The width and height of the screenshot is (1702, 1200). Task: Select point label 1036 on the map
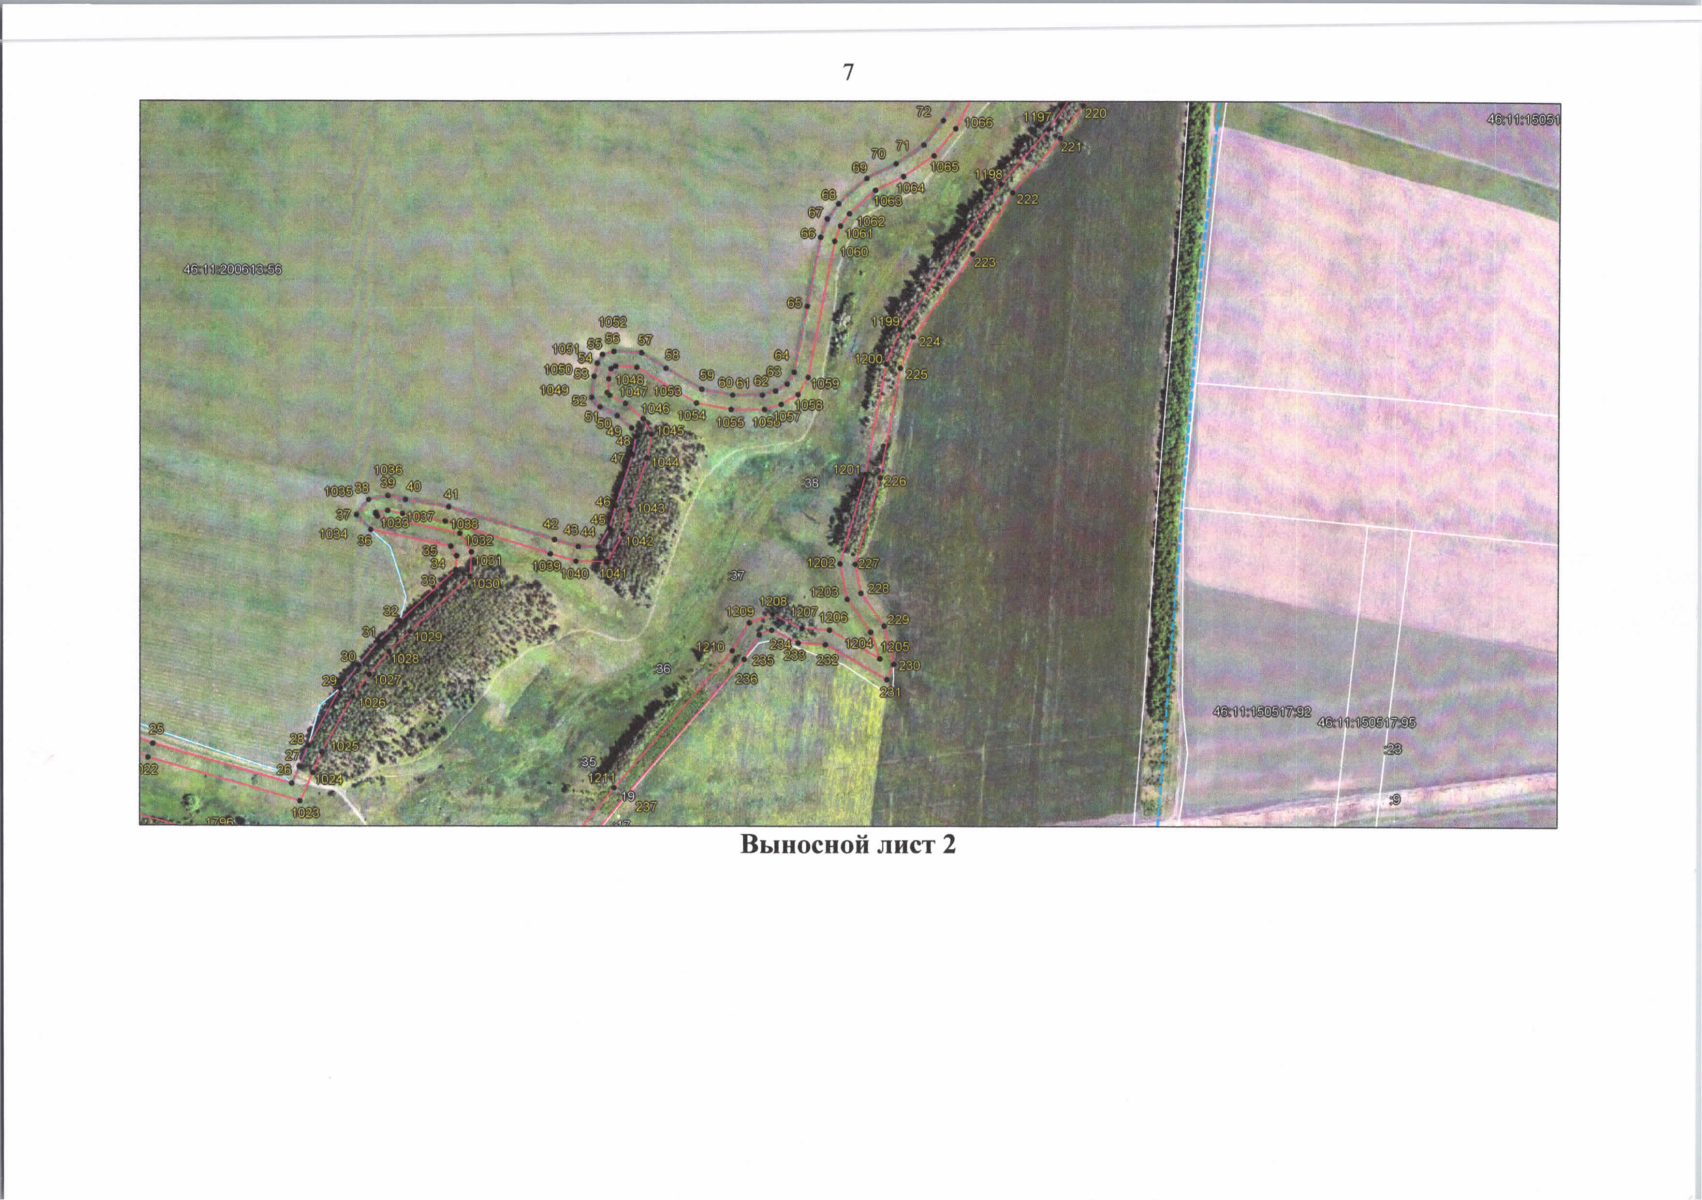point(388,469)
